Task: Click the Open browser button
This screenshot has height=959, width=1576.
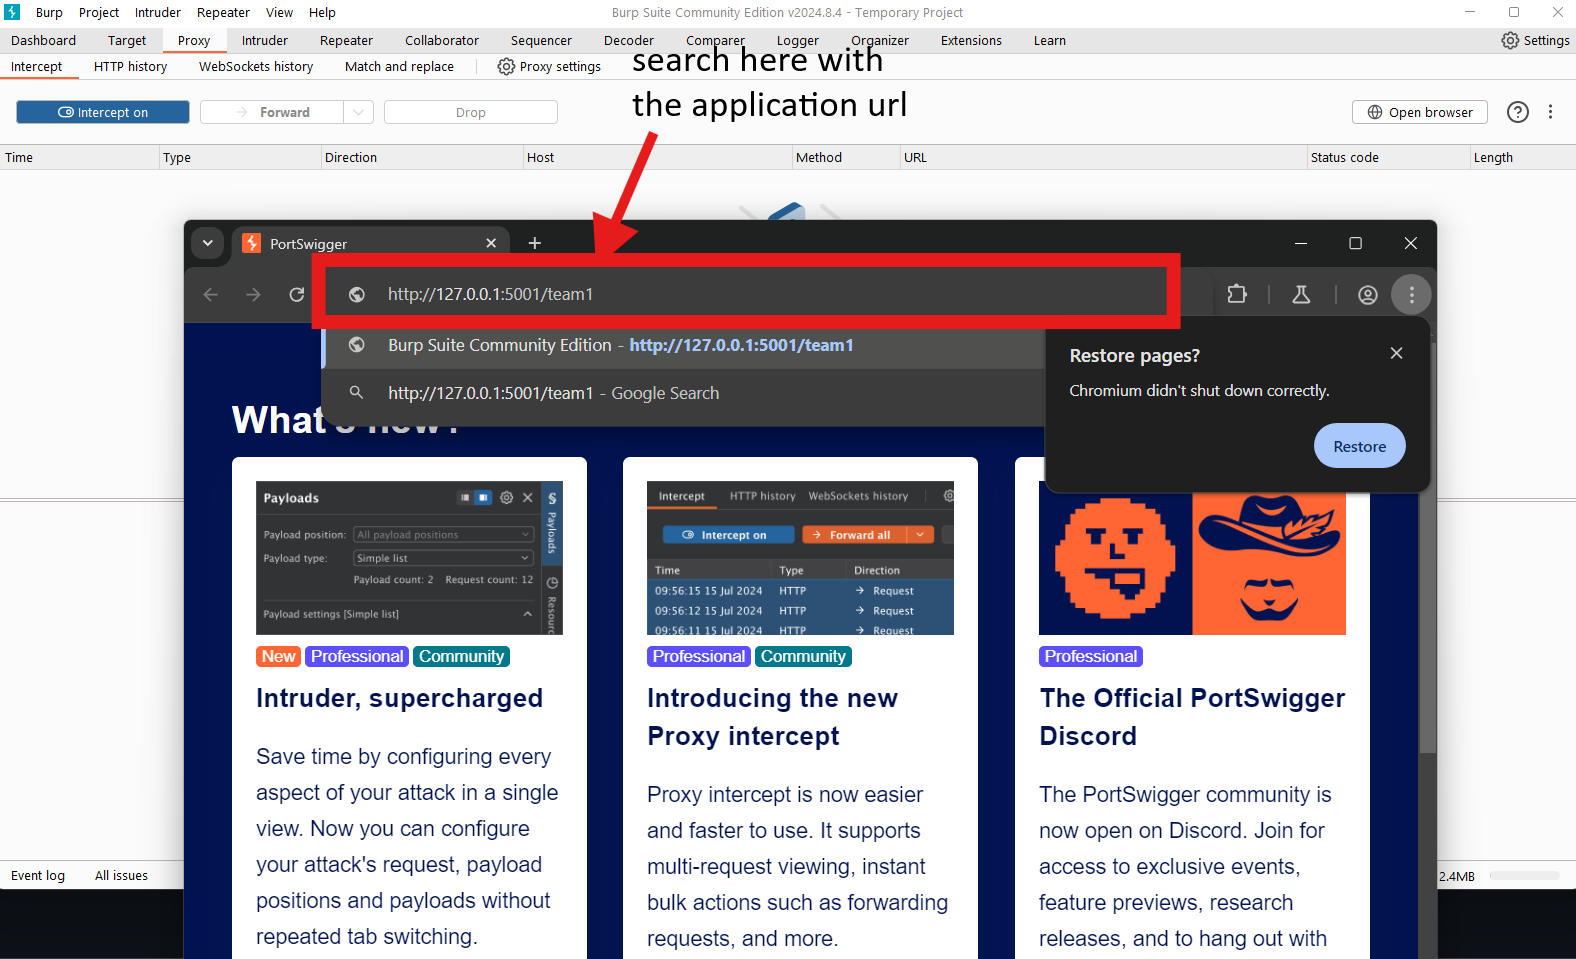Action: click(1420, 112)
